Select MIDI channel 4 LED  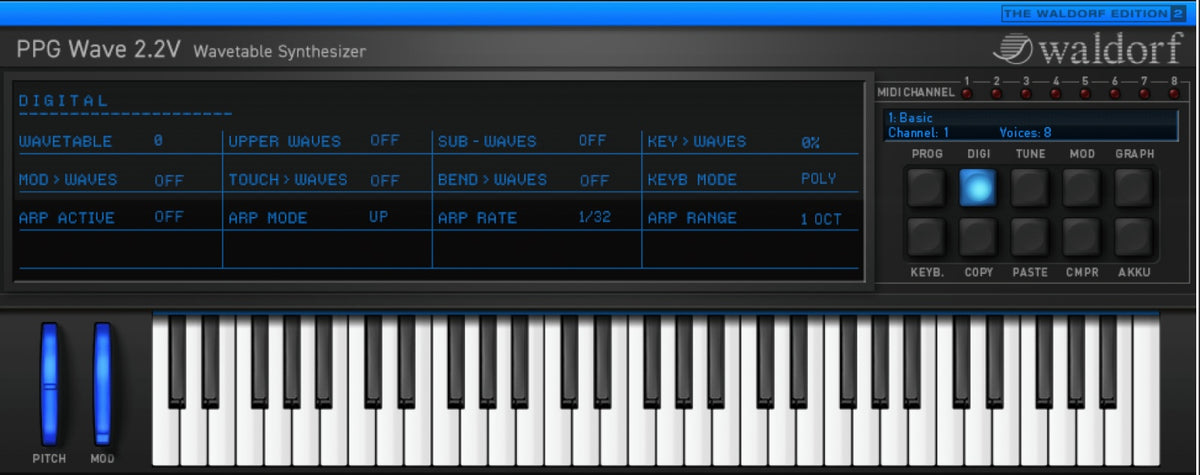click(1056, 93)
